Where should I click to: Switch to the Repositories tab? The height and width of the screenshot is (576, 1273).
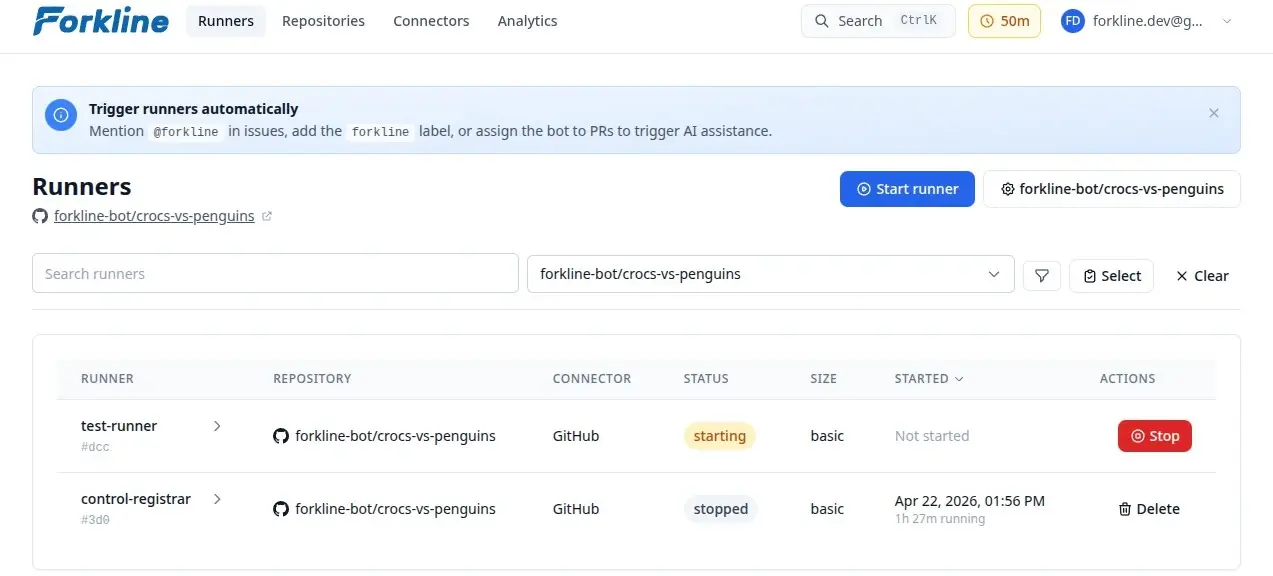pos(323,21)
